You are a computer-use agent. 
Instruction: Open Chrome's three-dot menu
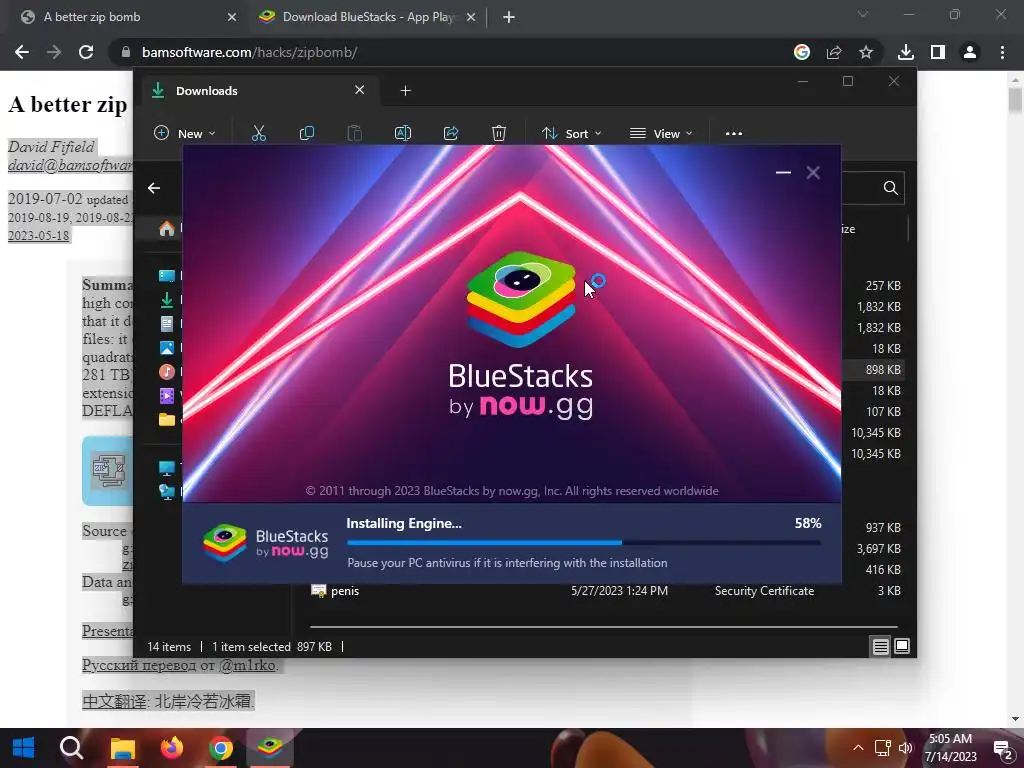click(x=1002, y=52)
